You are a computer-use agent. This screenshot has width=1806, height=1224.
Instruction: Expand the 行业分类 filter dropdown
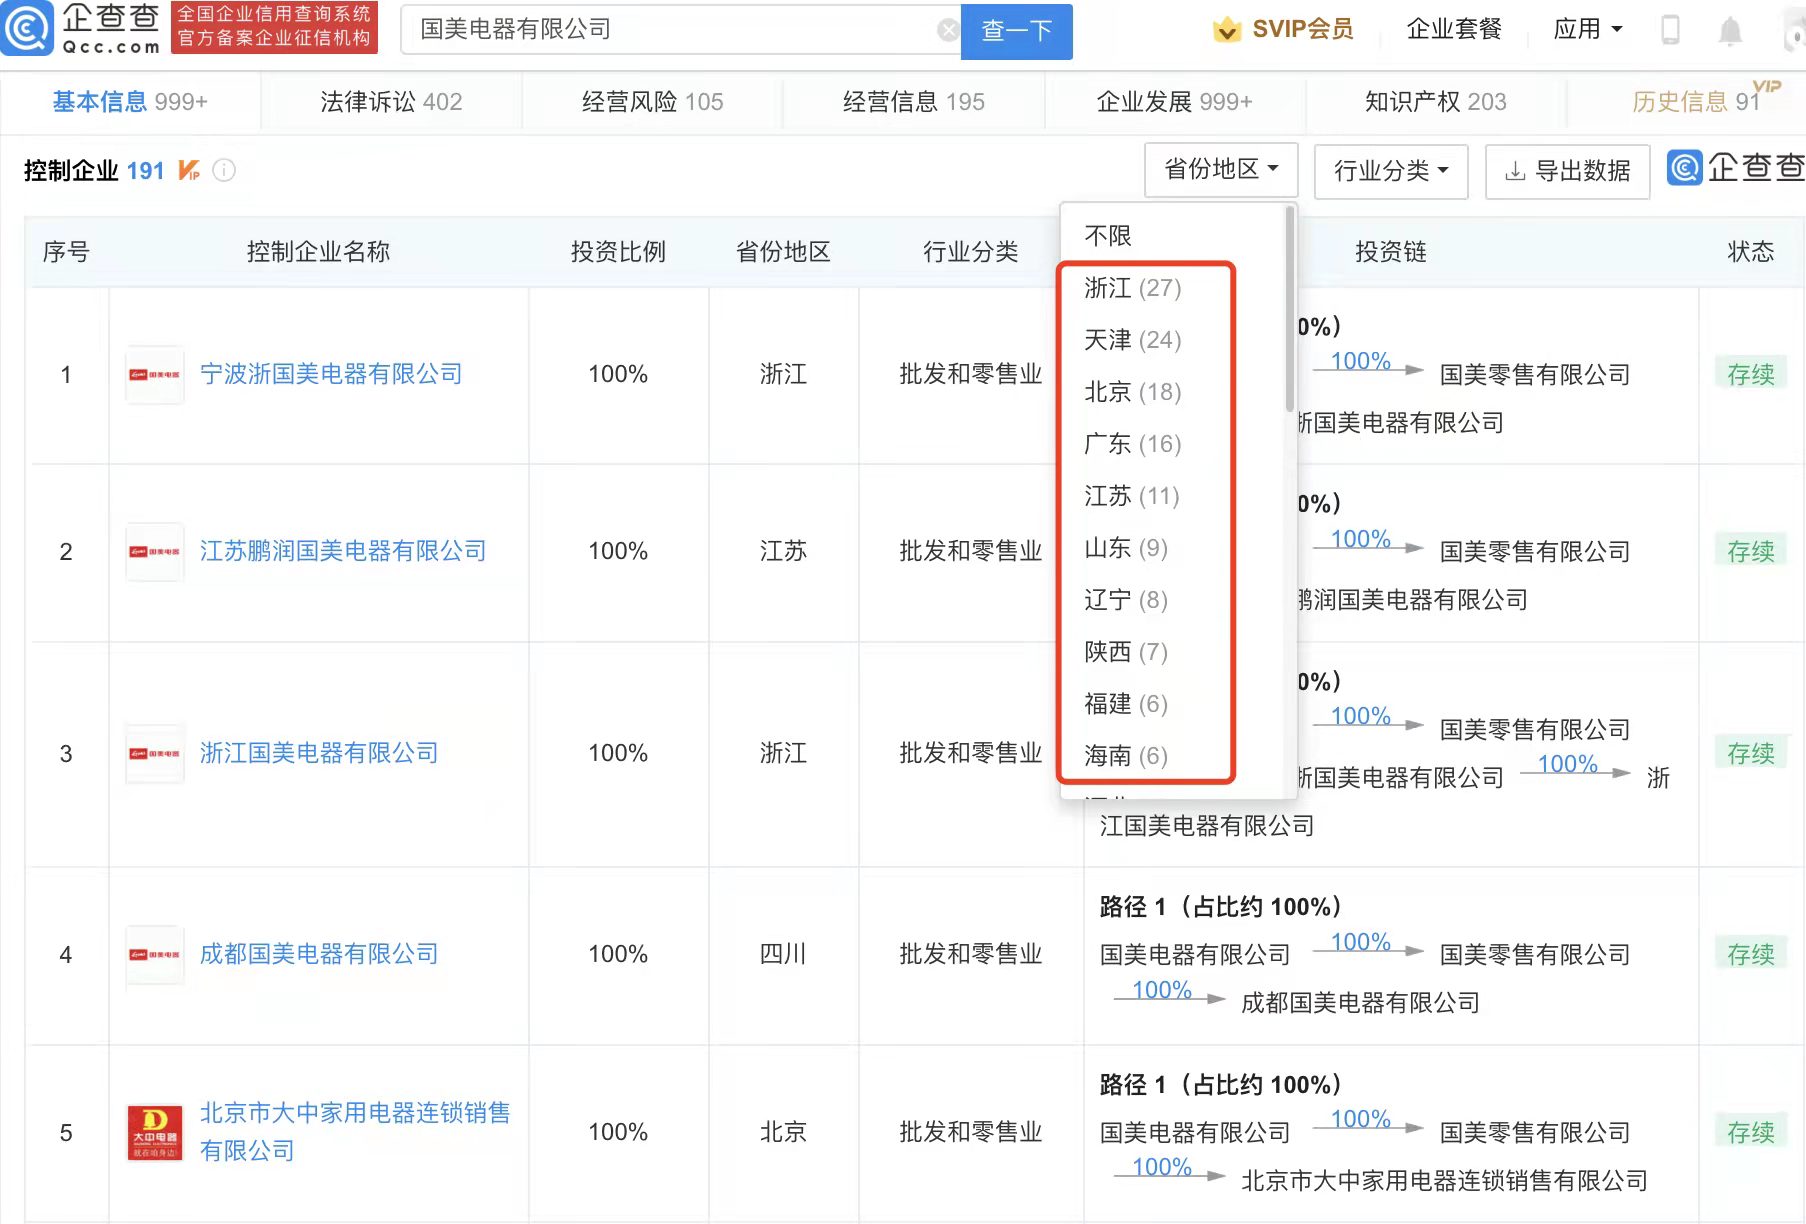coord(1391,171)
